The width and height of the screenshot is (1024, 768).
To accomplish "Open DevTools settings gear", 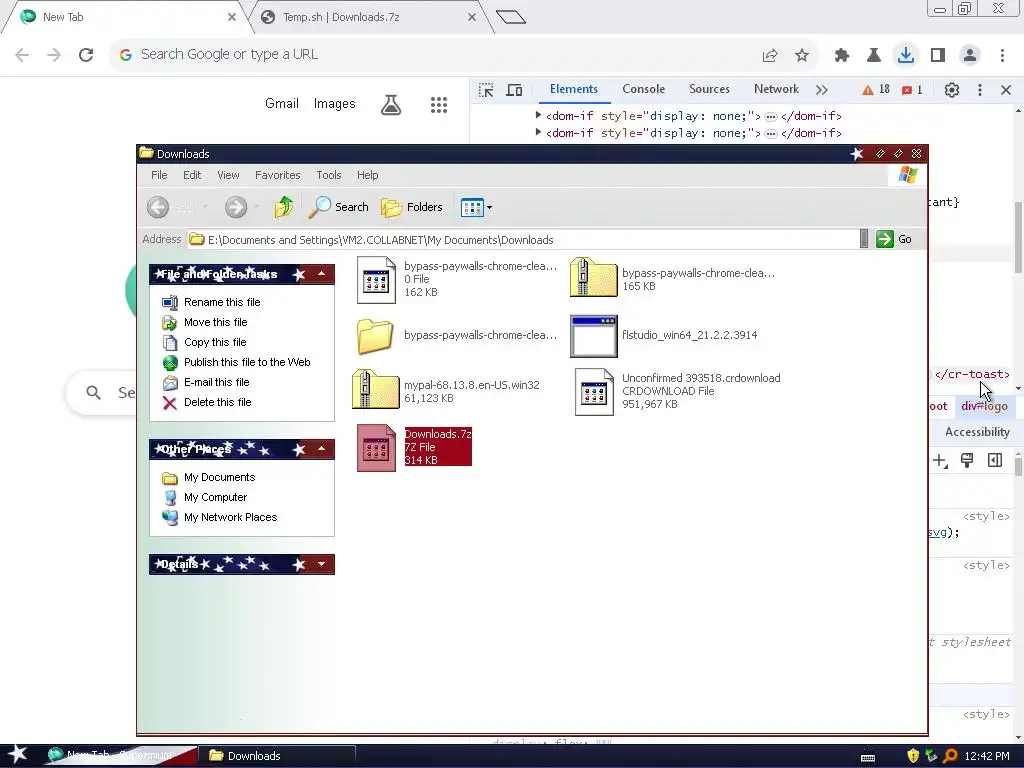I will pyautogui.click(x=952, y=90).
